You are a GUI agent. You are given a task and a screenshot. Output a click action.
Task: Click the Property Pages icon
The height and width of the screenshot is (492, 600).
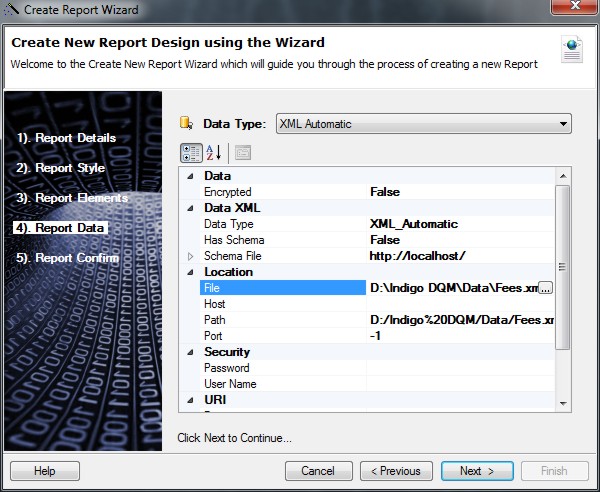[x=242, y=153]
